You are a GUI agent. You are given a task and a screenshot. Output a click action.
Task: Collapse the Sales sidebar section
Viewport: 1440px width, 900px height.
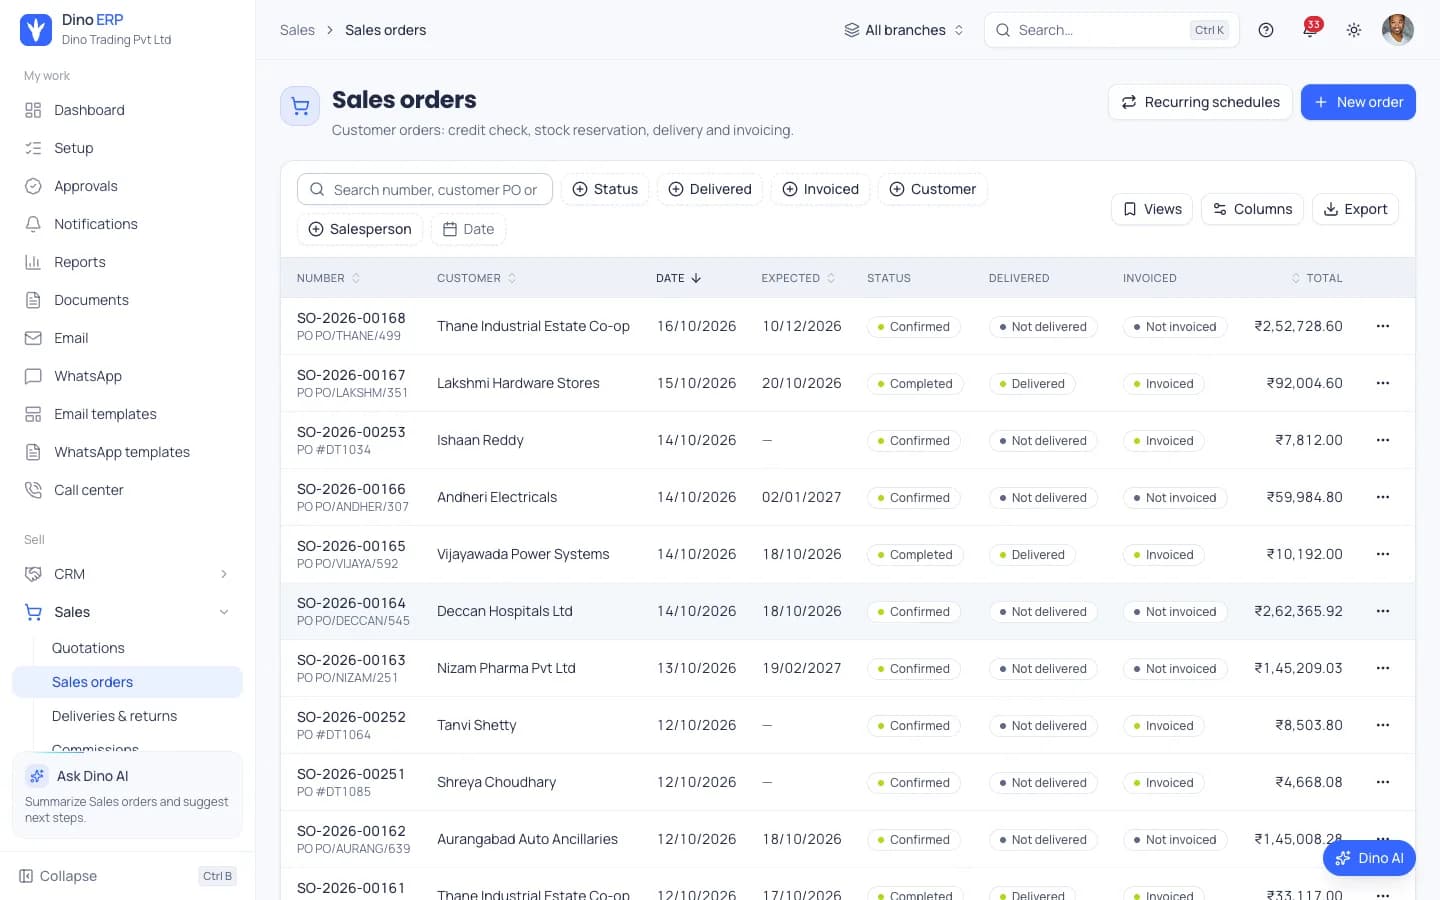coord(127,612)
